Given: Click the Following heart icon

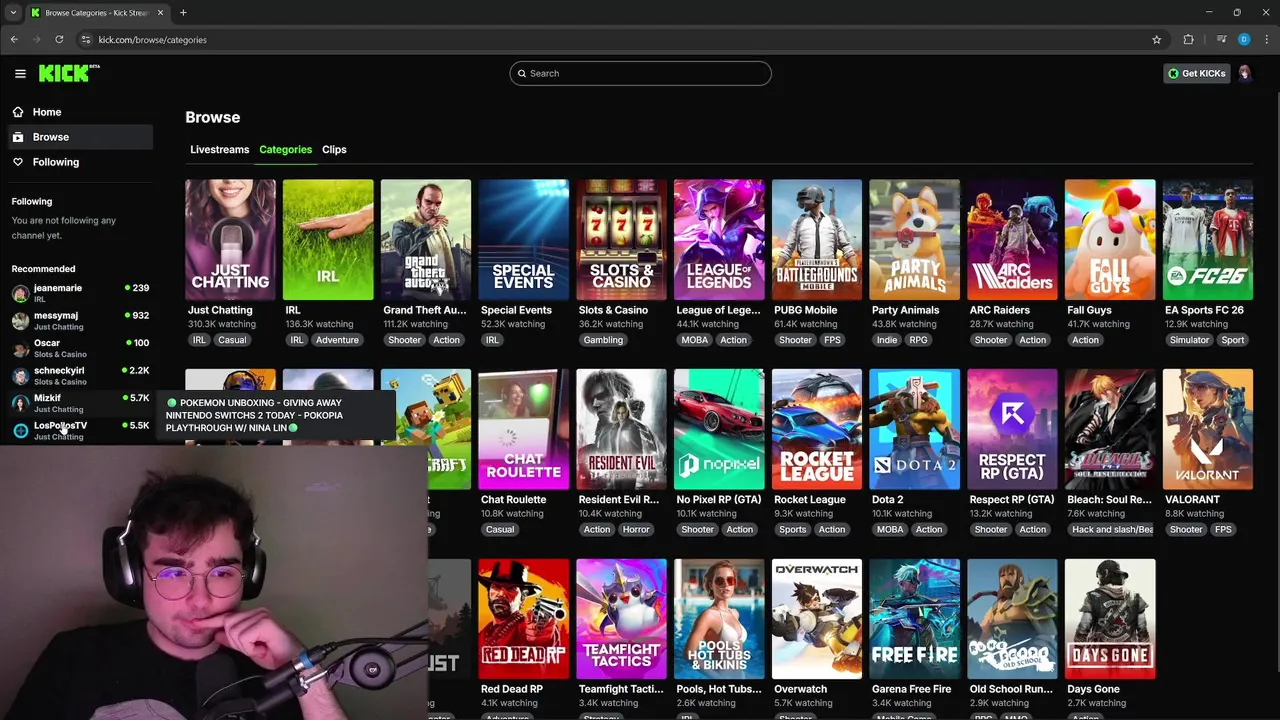Looking at the screenshot, I should (18, 162).
